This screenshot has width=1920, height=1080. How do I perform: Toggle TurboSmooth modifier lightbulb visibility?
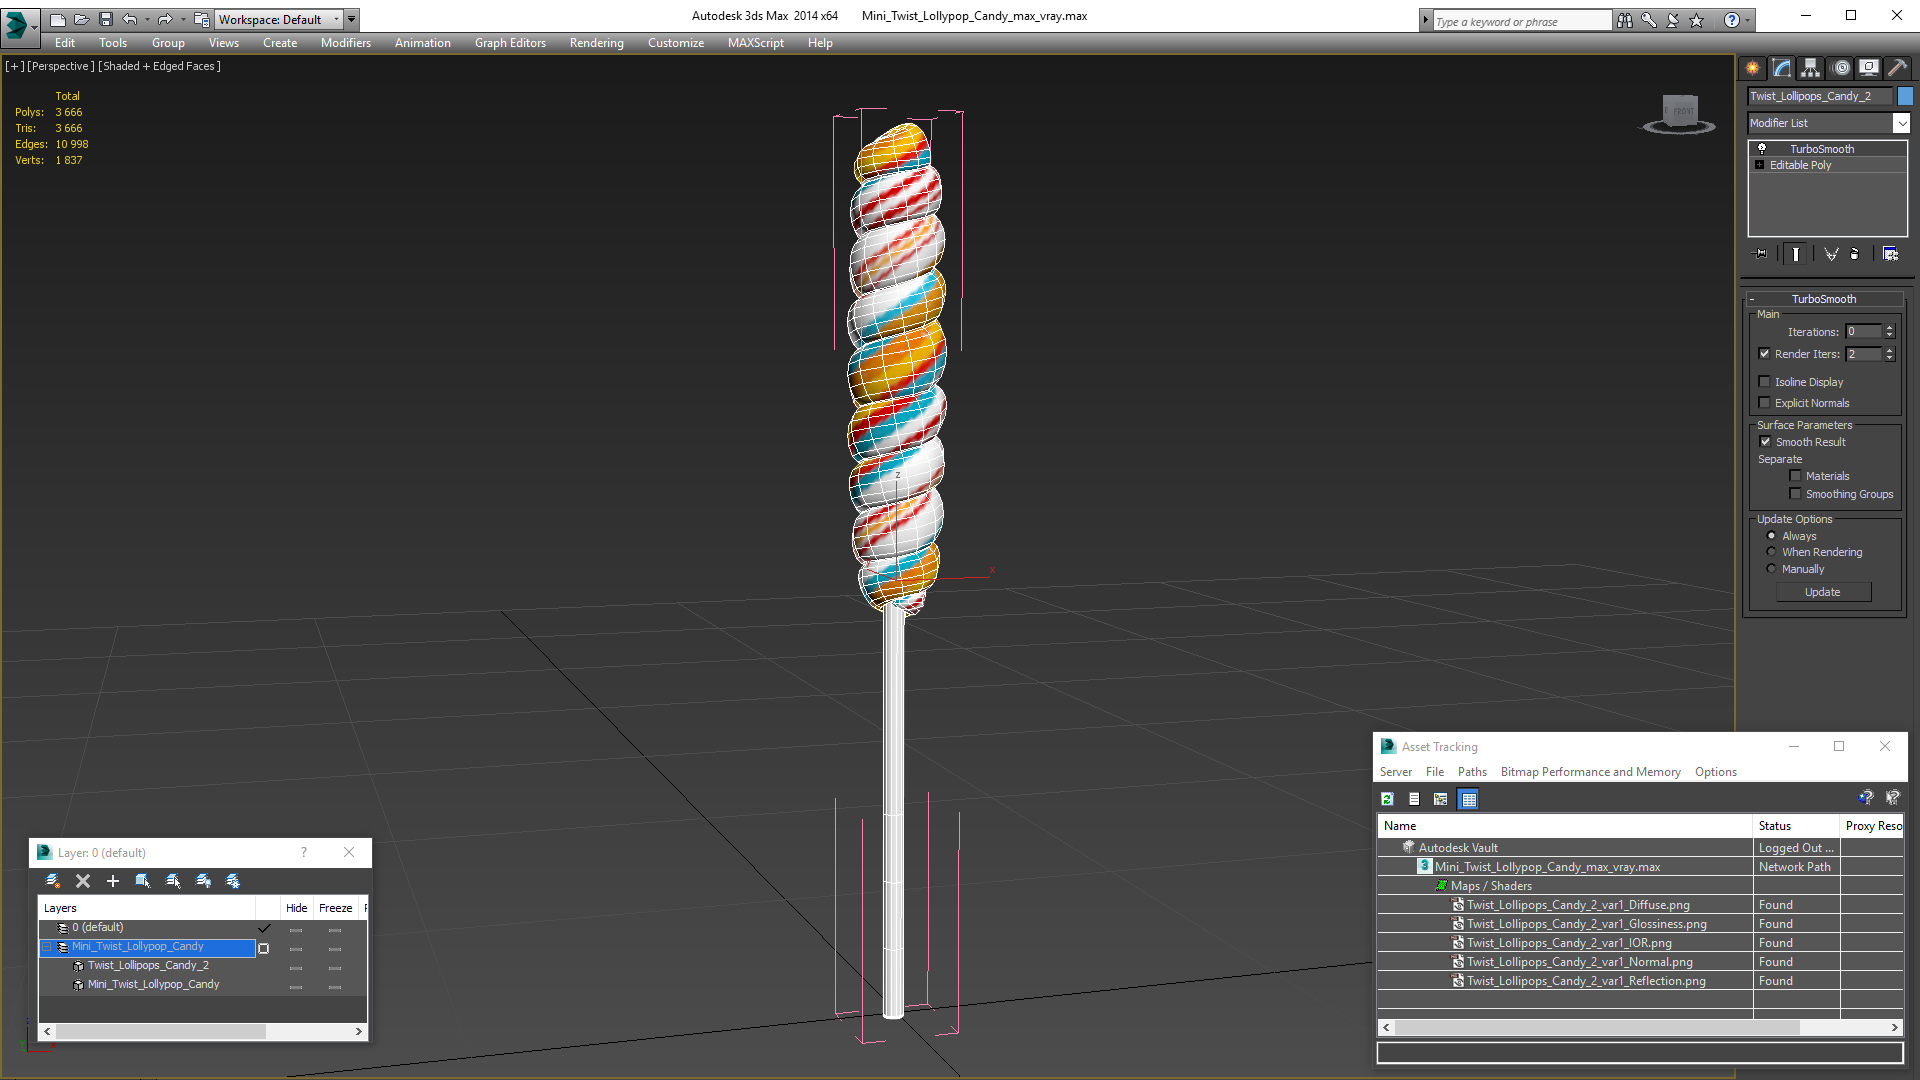point(1762,149)
